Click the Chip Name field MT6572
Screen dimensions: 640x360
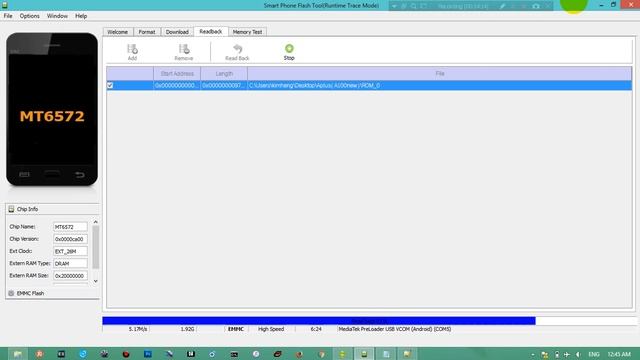coord(70,227)
